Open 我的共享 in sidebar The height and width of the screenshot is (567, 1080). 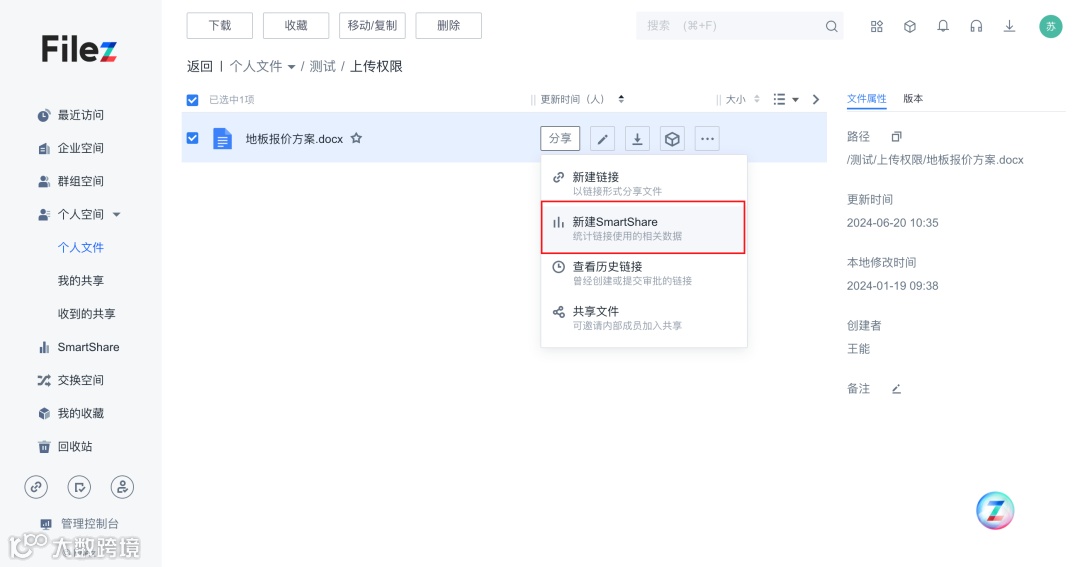tap(81, 280)
